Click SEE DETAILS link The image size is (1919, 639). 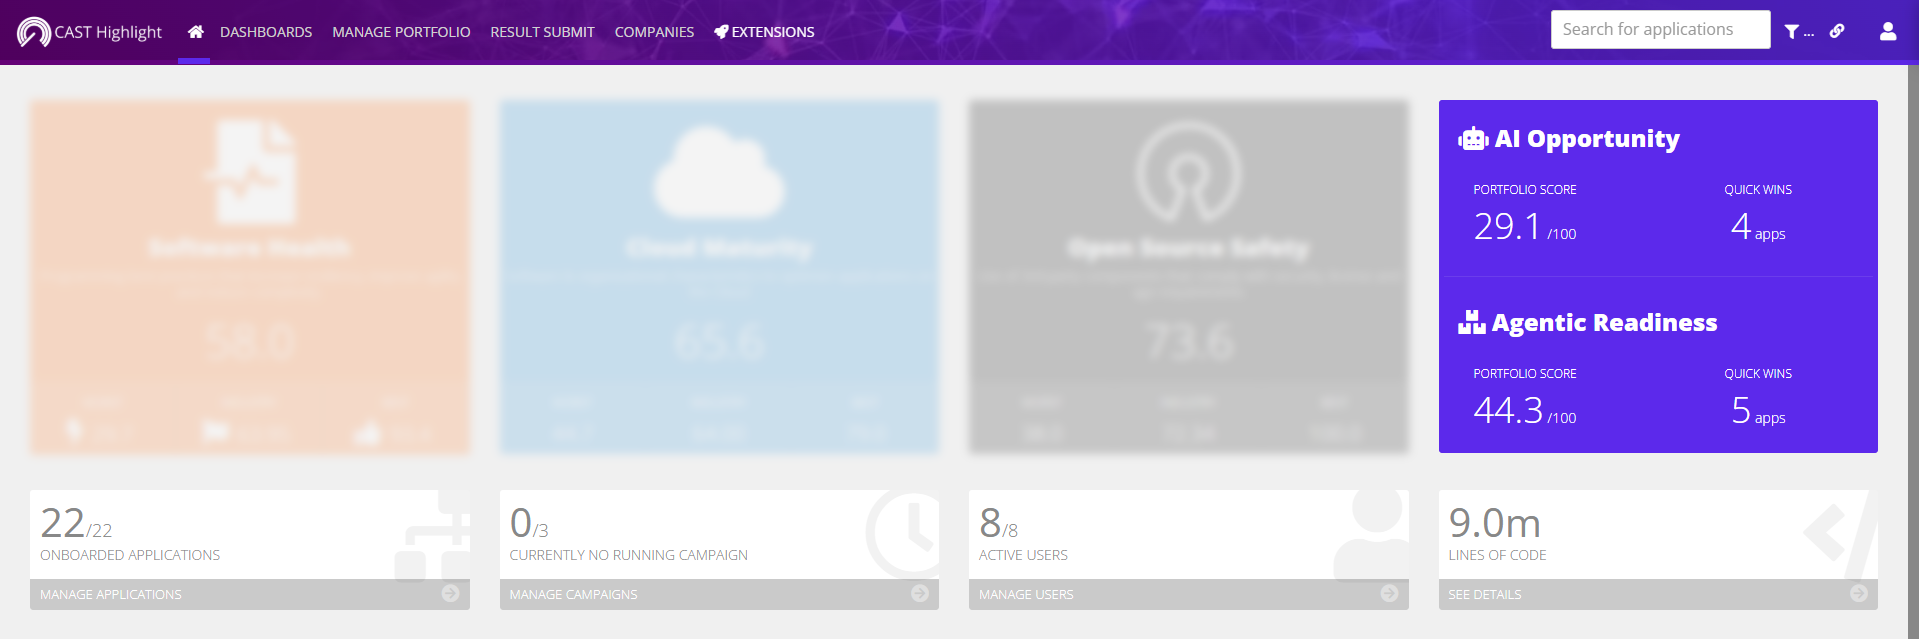[x=1485, y=595]
